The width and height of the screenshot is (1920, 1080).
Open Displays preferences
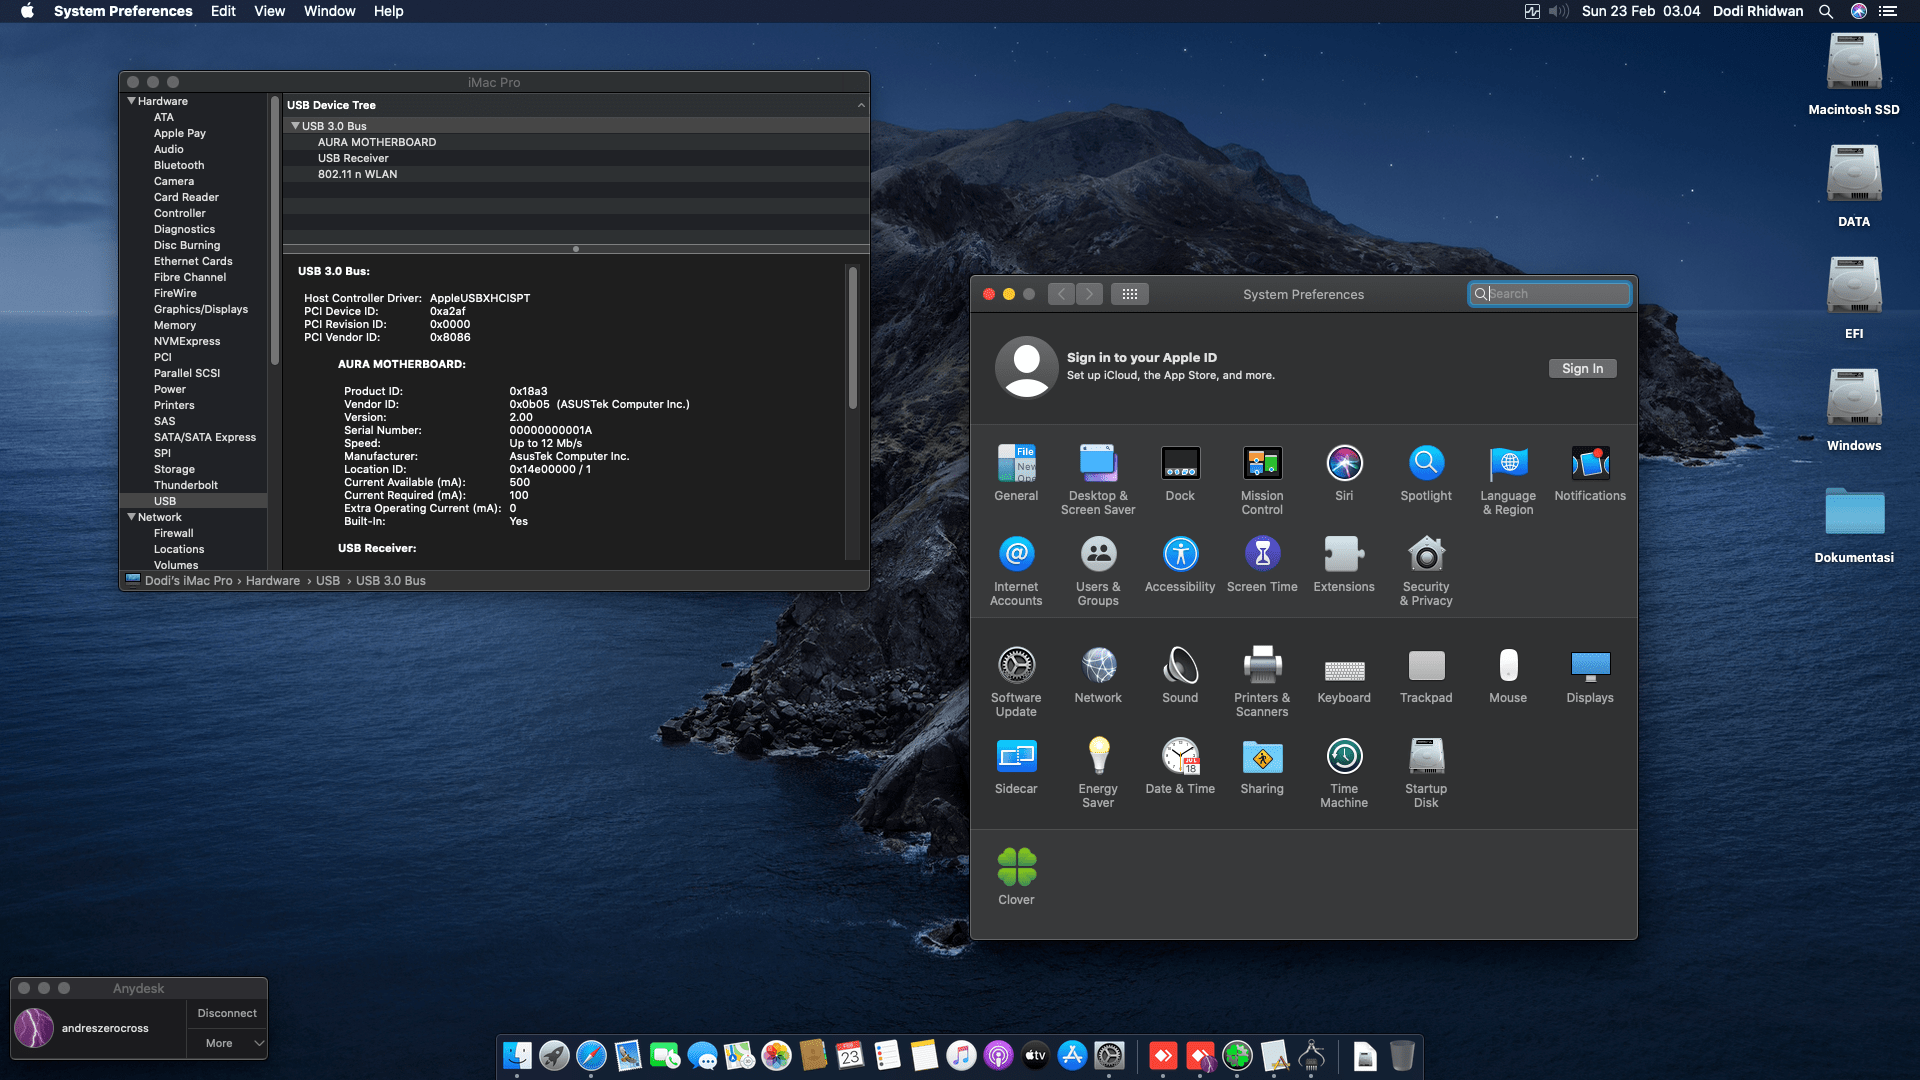tap(1590, 675)
